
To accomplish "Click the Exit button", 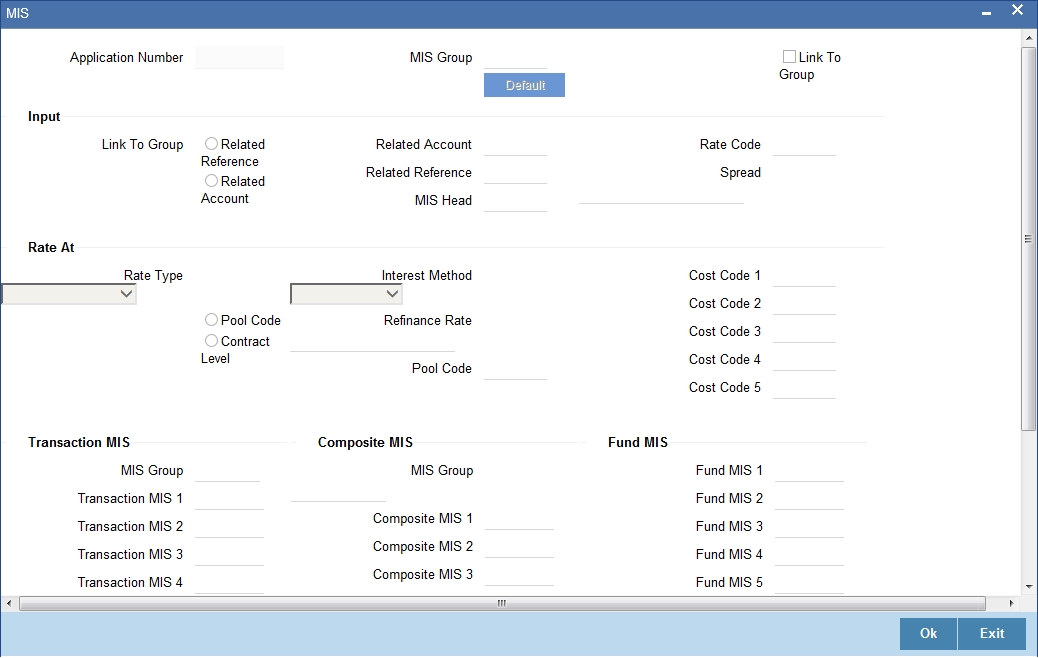I will tap(992, 634).
